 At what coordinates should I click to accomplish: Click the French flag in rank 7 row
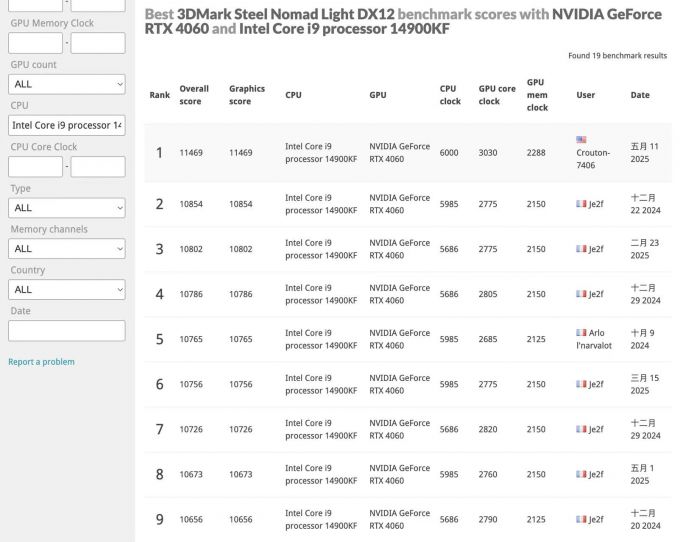[581, 429]
